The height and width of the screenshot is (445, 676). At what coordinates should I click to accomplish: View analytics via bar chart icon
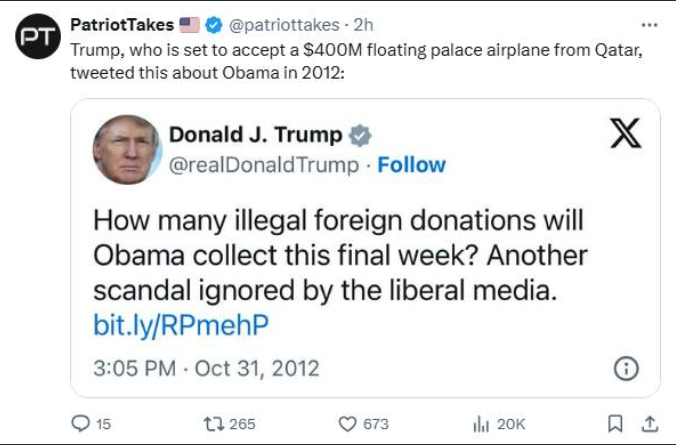[481, 424]
